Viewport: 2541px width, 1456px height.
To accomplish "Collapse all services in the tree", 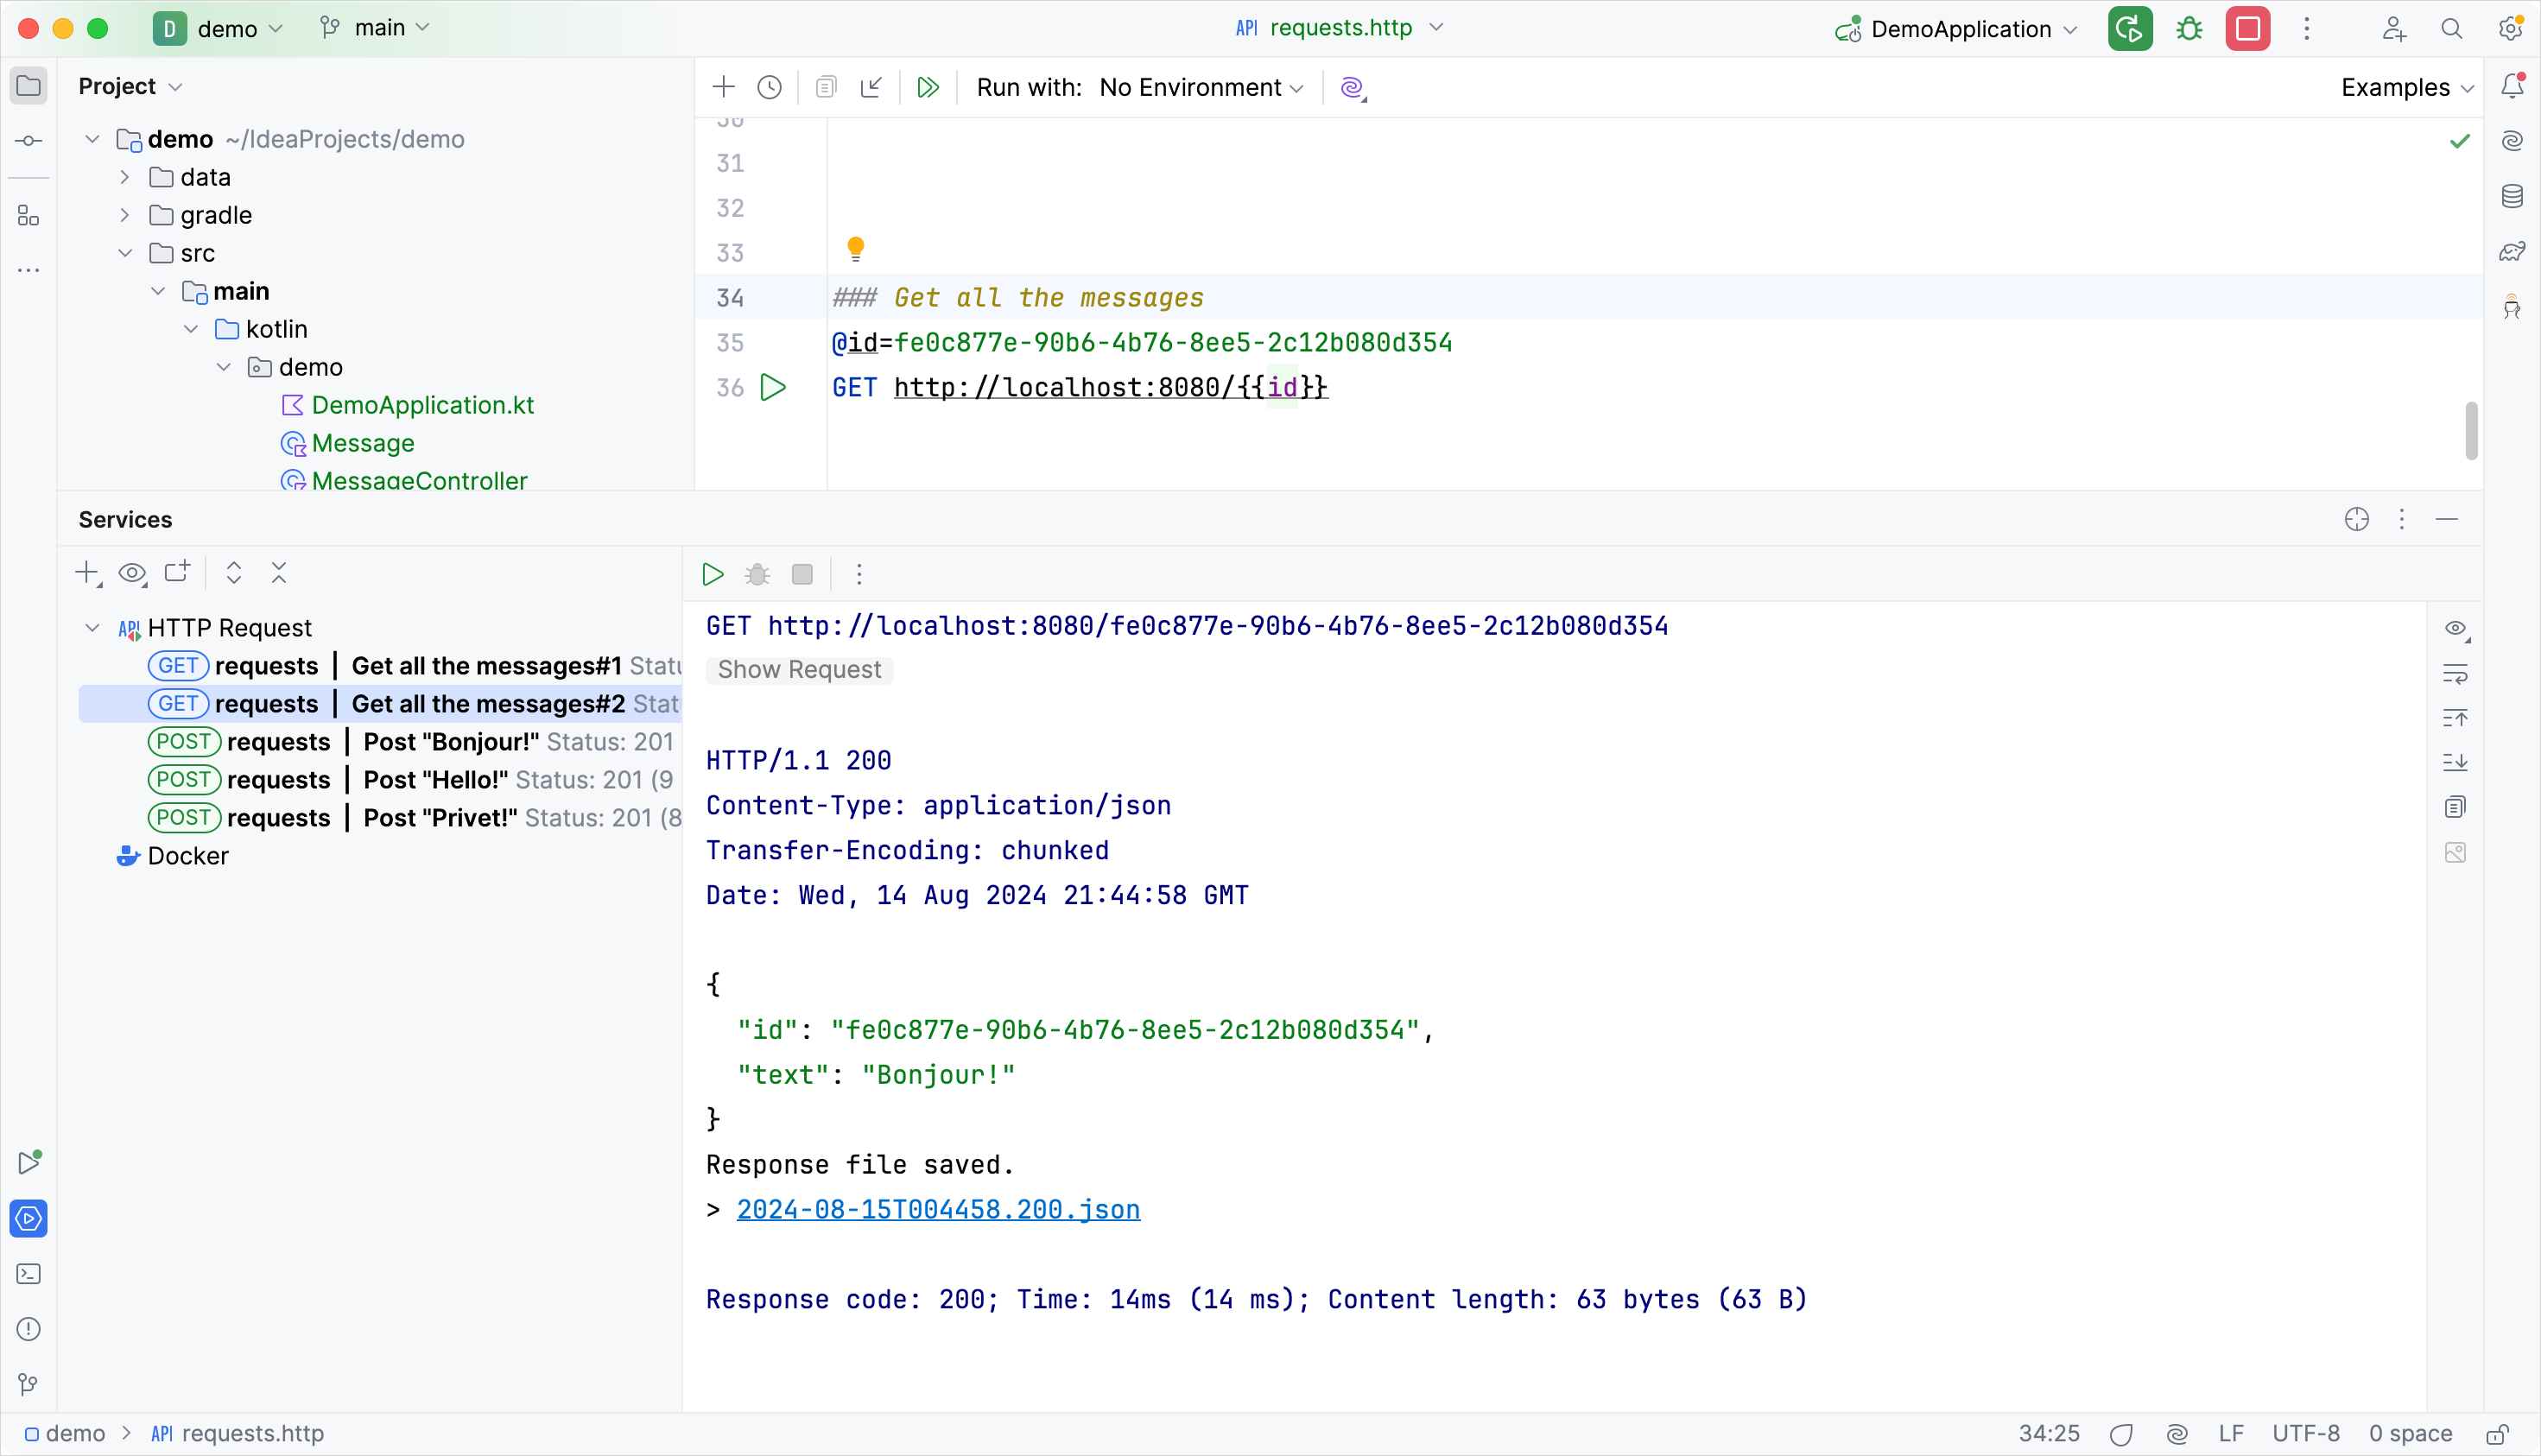I will (x=279, y=573).
